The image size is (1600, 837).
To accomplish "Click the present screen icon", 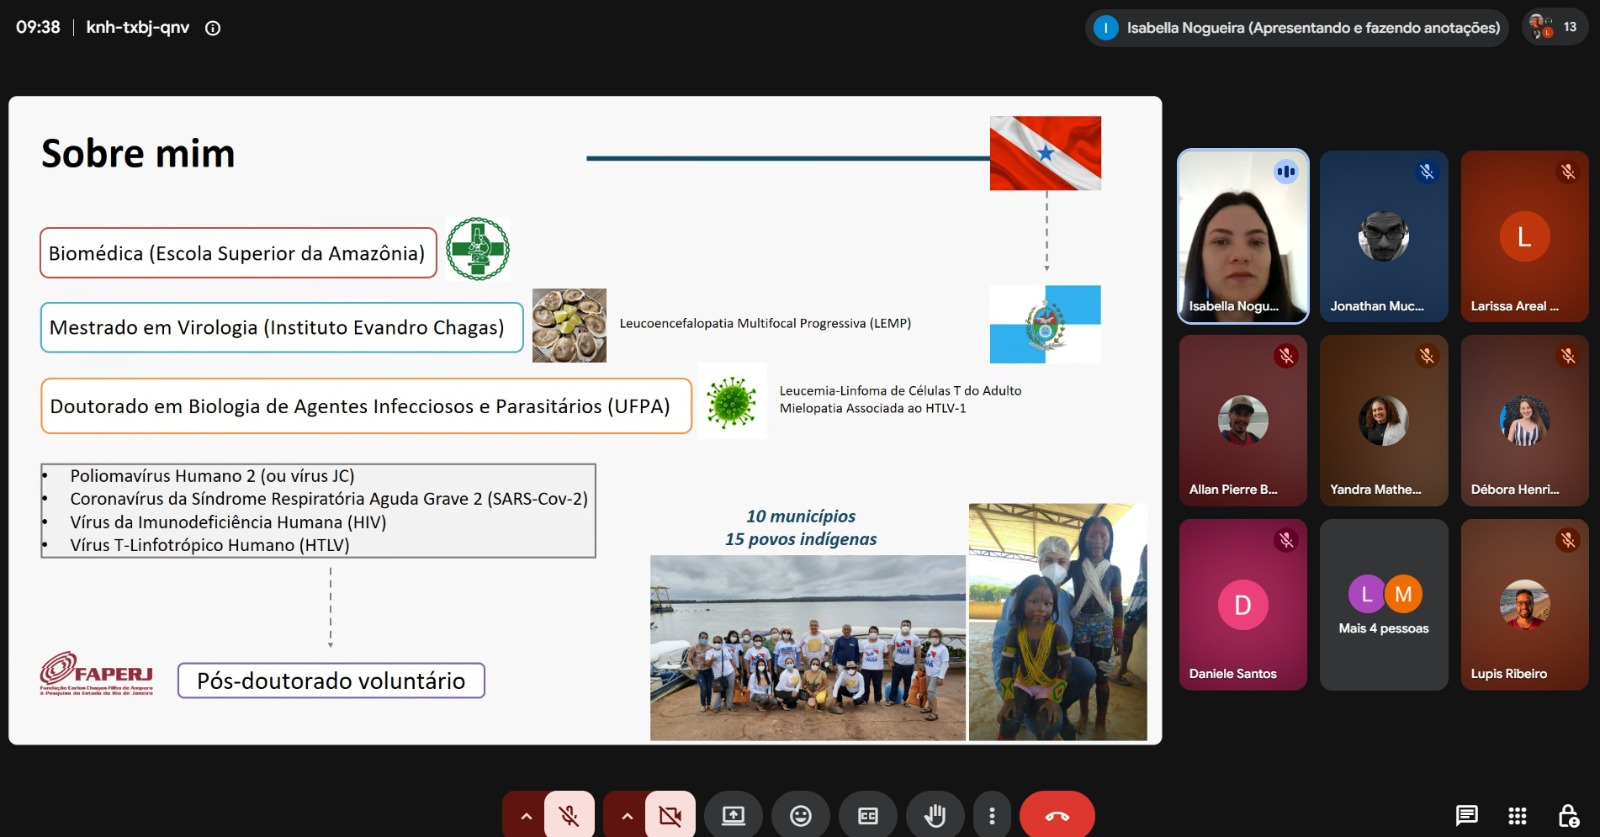I will [x=733, y=816].
